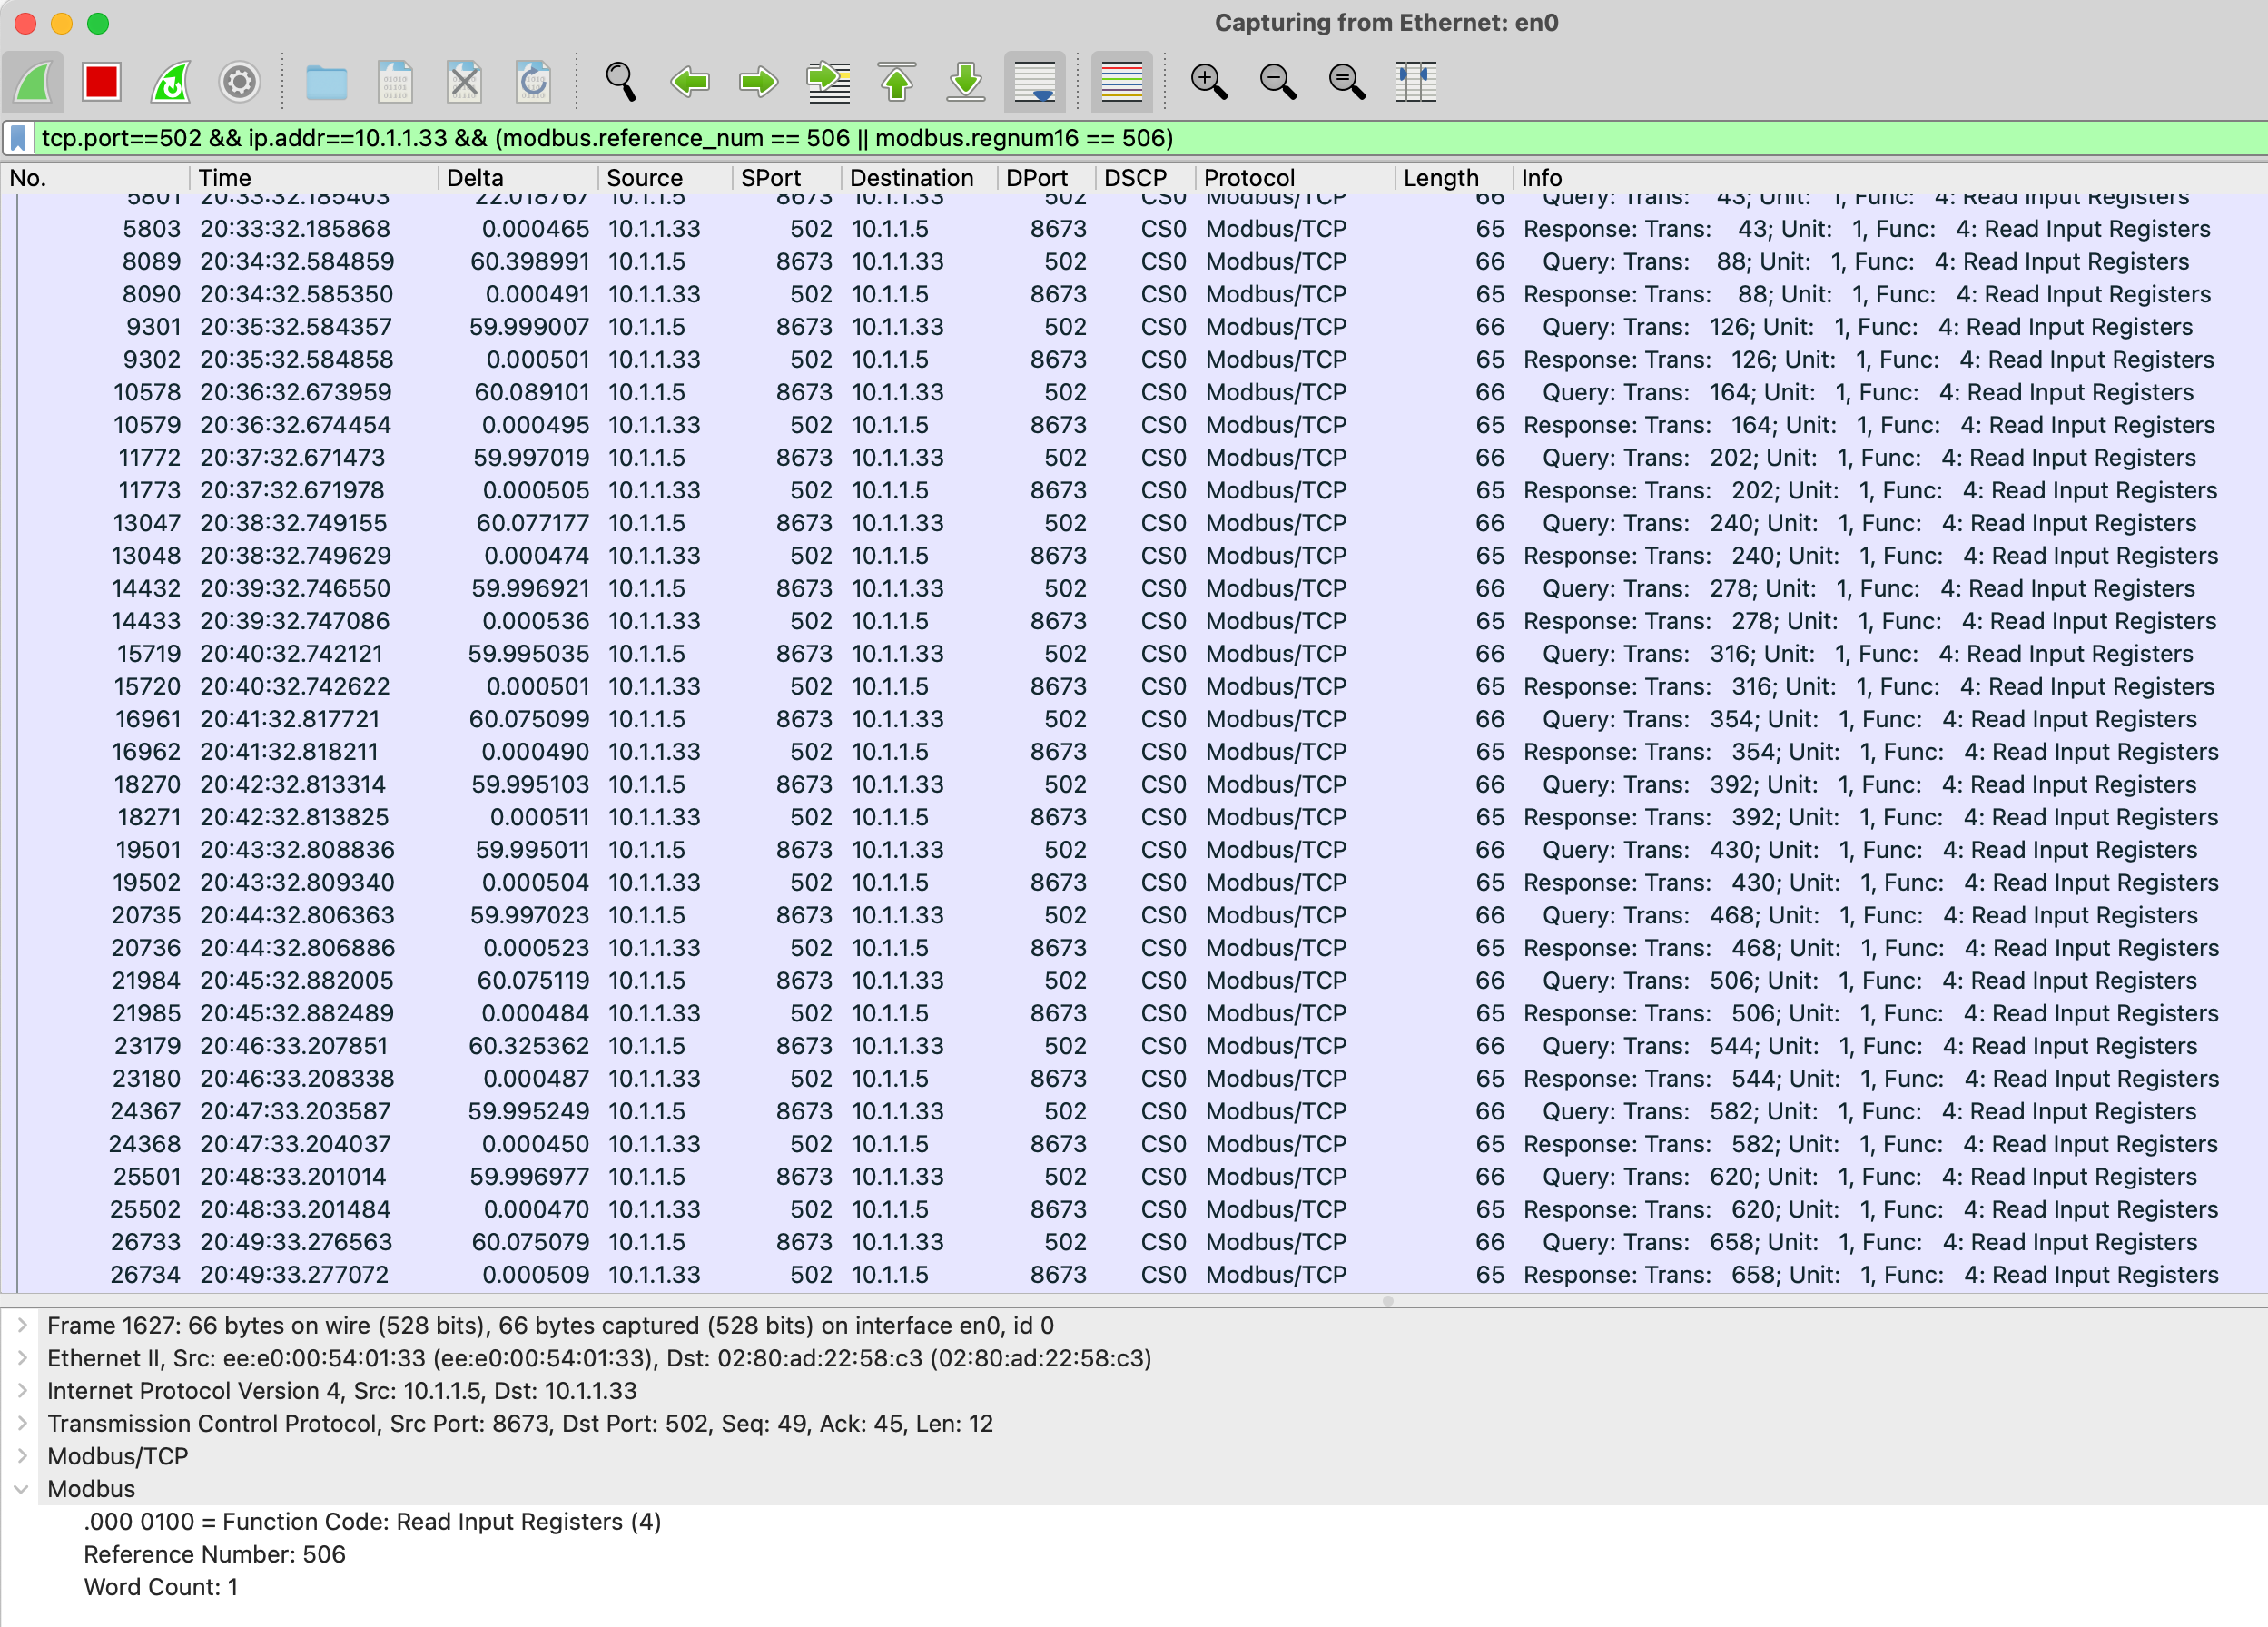Viewport: 2268px width, 1627px height.
Task: Jump to the first packet
Action: point(897,82)
